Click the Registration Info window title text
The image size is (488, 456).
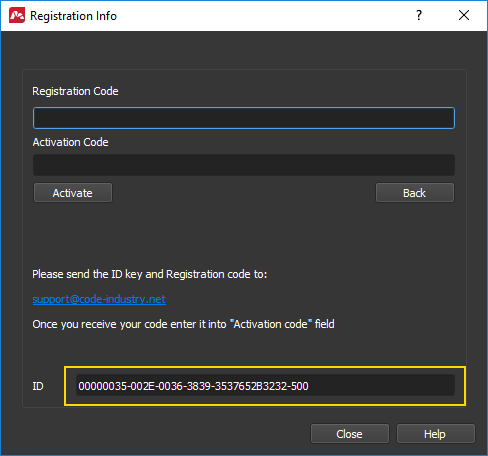(73, 16)
